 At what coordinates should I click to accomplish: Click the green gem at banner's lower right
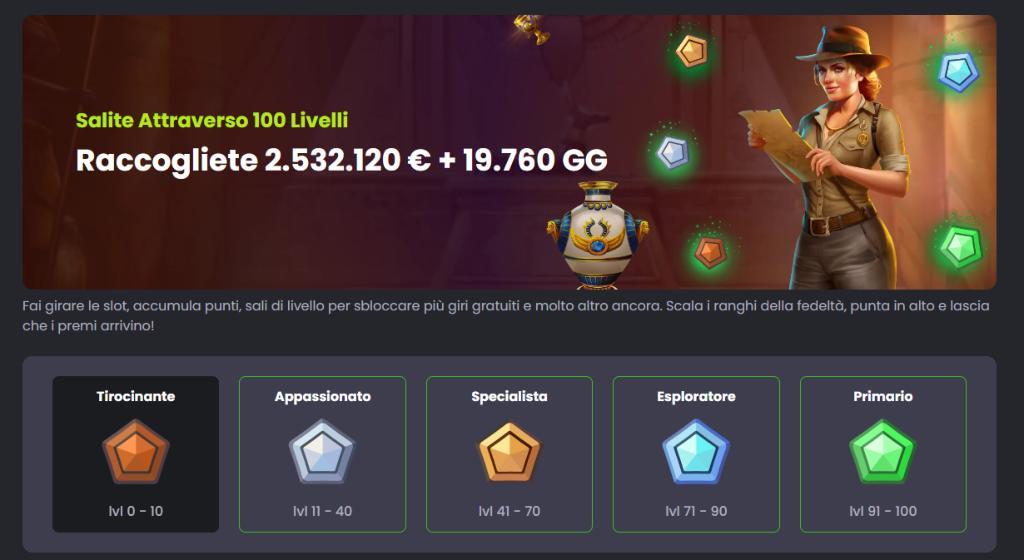(961, 247)
